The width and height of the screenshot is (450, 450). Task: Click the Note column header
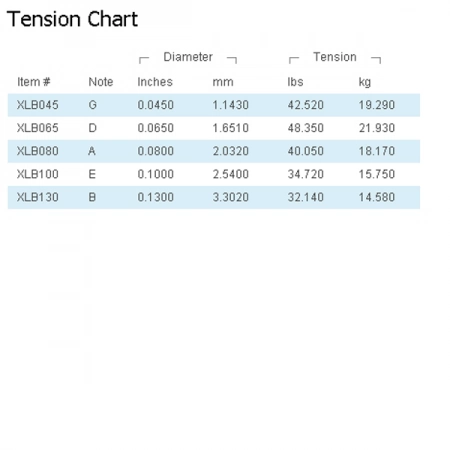[101, 82]
